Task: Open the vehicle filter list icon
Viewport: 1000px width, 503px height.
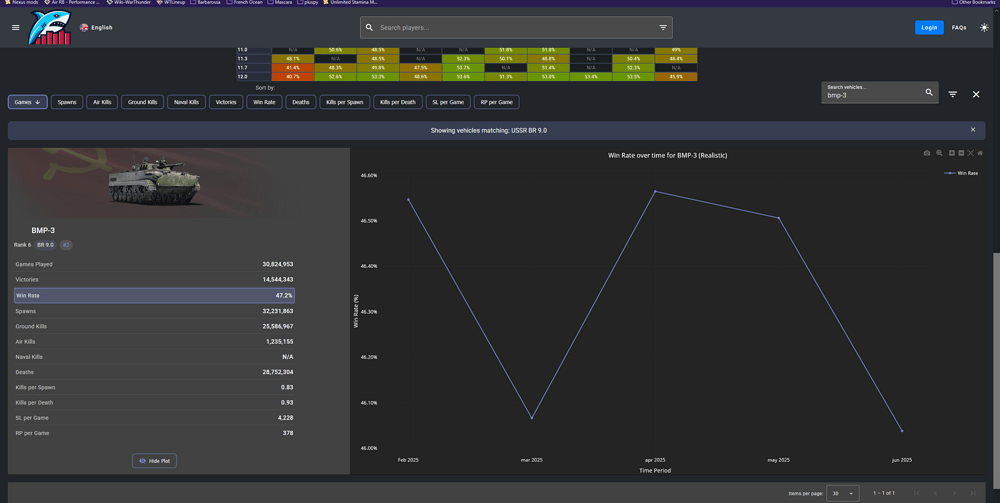Action: coord(952,94)
